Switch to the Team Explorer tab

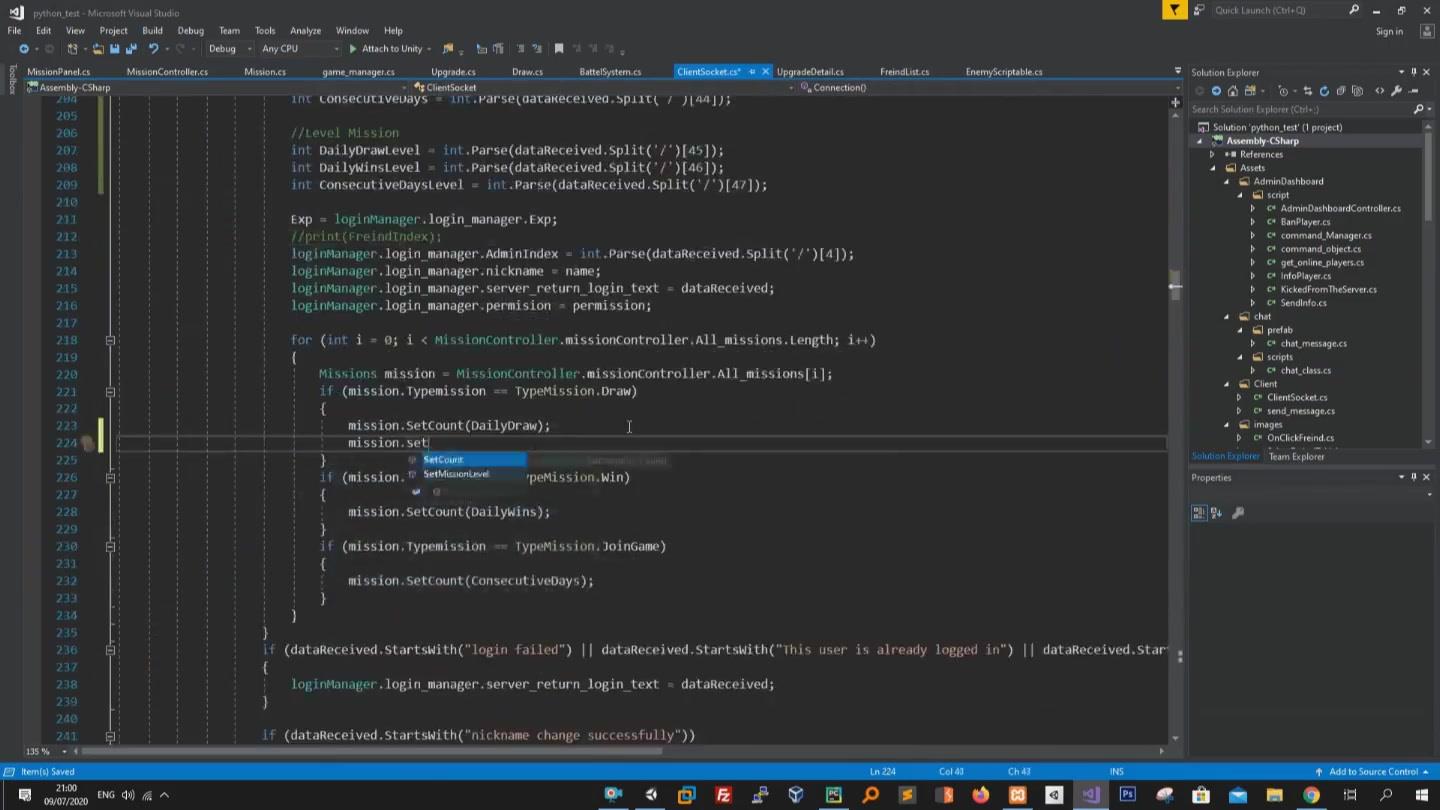1296,456
